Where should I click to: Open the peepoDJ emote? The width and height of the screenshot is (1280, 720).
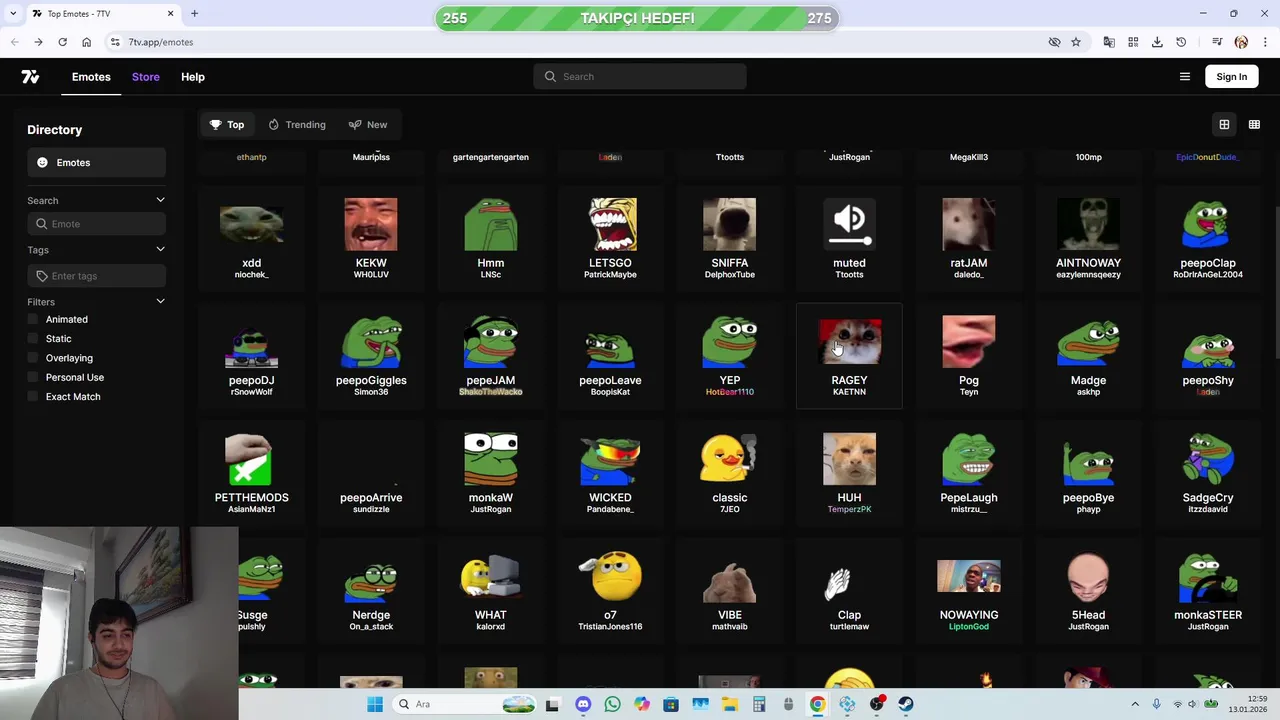pos(251,355)
